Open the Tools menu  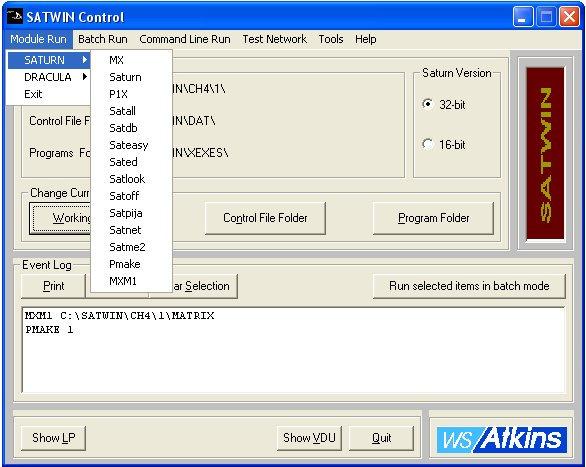[x=331, y=39]
